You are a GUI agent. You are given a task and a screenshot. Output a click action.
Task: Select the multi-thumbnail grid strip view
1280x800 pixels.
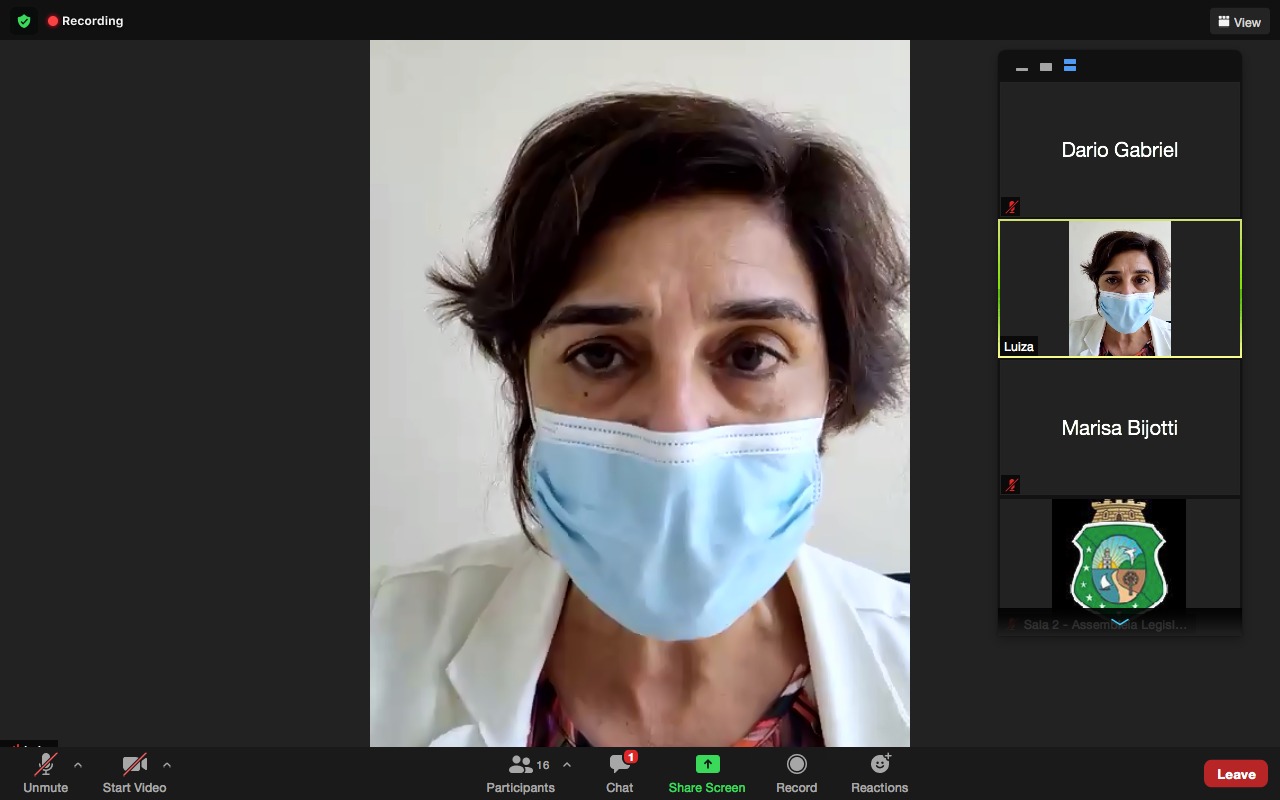tap(1070, 66)
